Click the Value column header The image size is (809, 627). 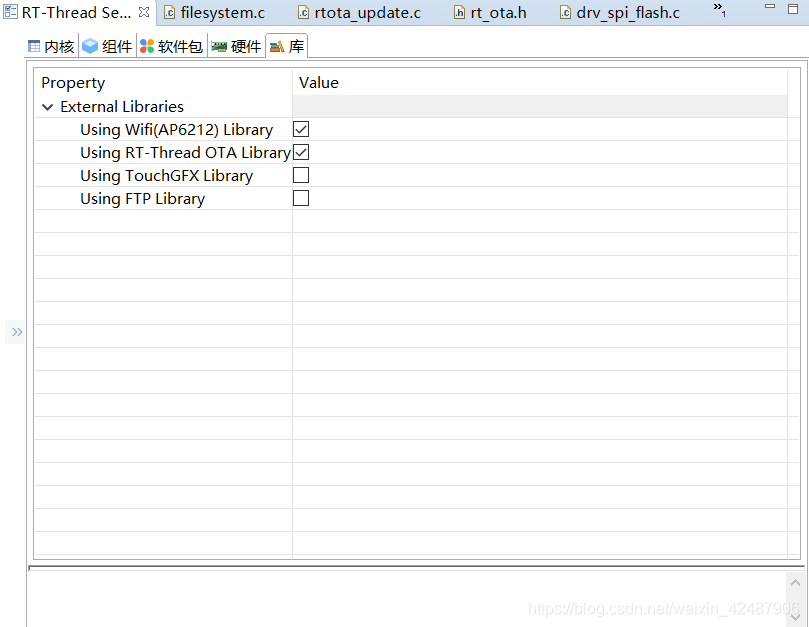(319, 83)
